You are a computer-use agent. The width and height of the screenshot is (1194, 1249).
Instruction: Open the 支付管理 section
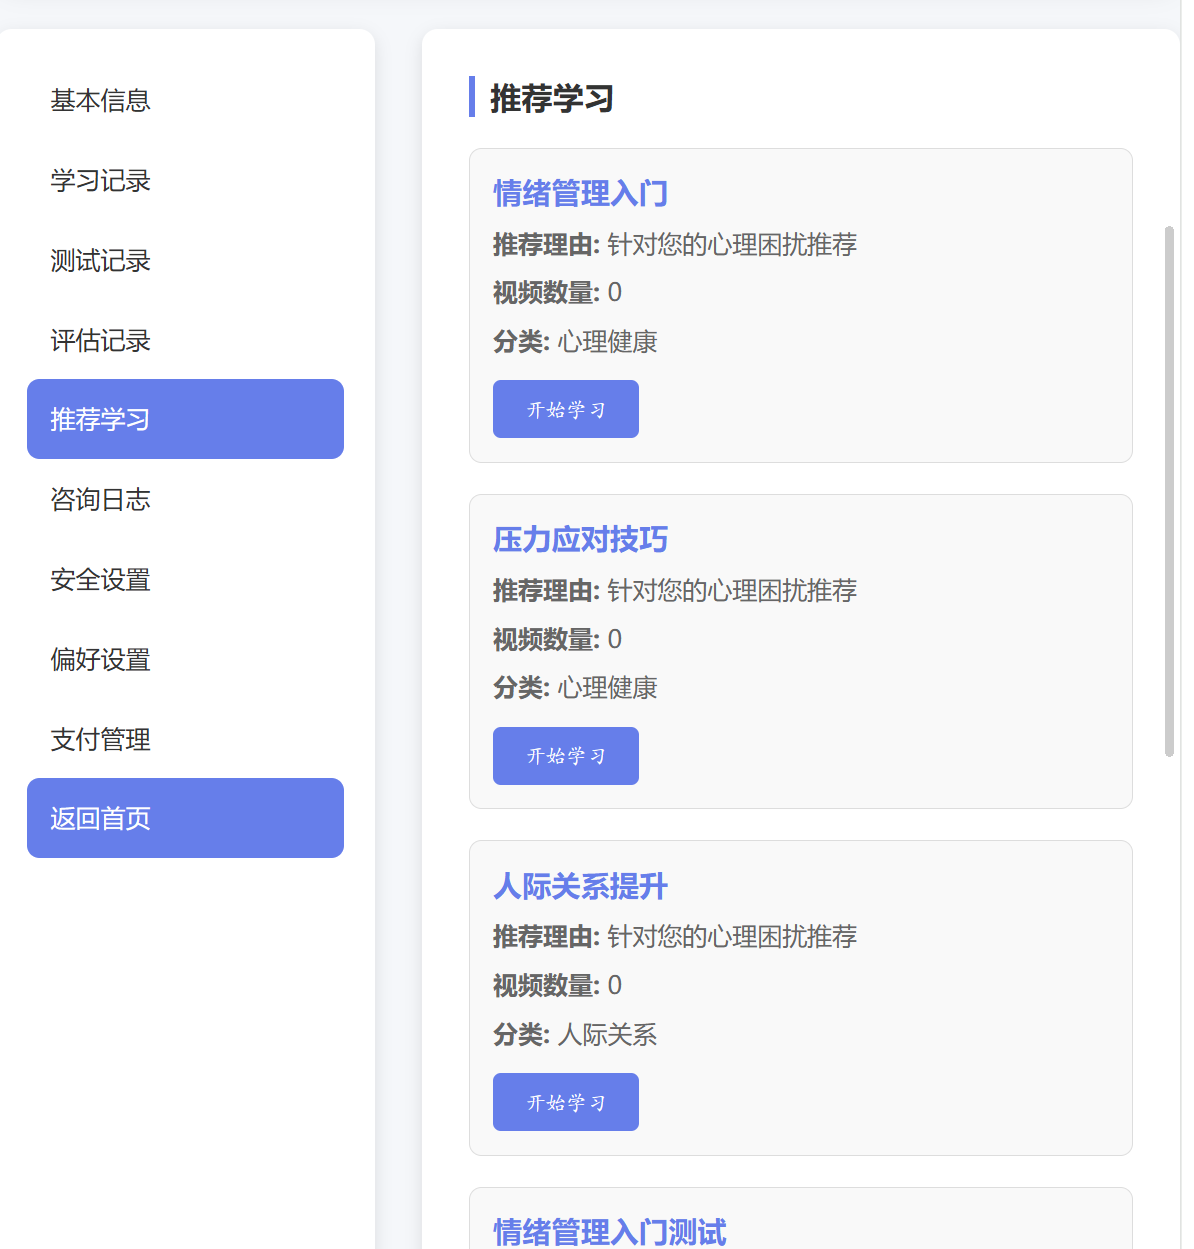[x=100, y=740]
